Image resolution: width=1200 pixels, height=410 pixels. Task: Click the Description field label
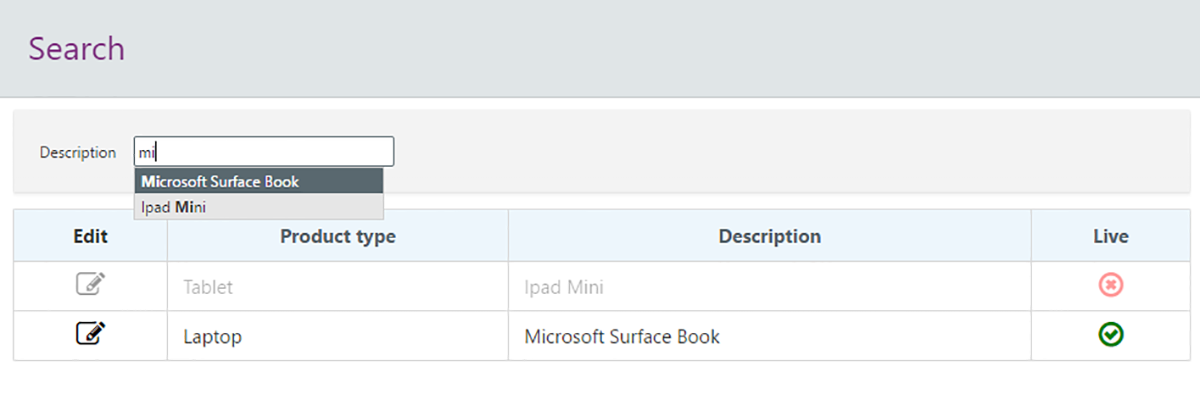coord(78,153)
